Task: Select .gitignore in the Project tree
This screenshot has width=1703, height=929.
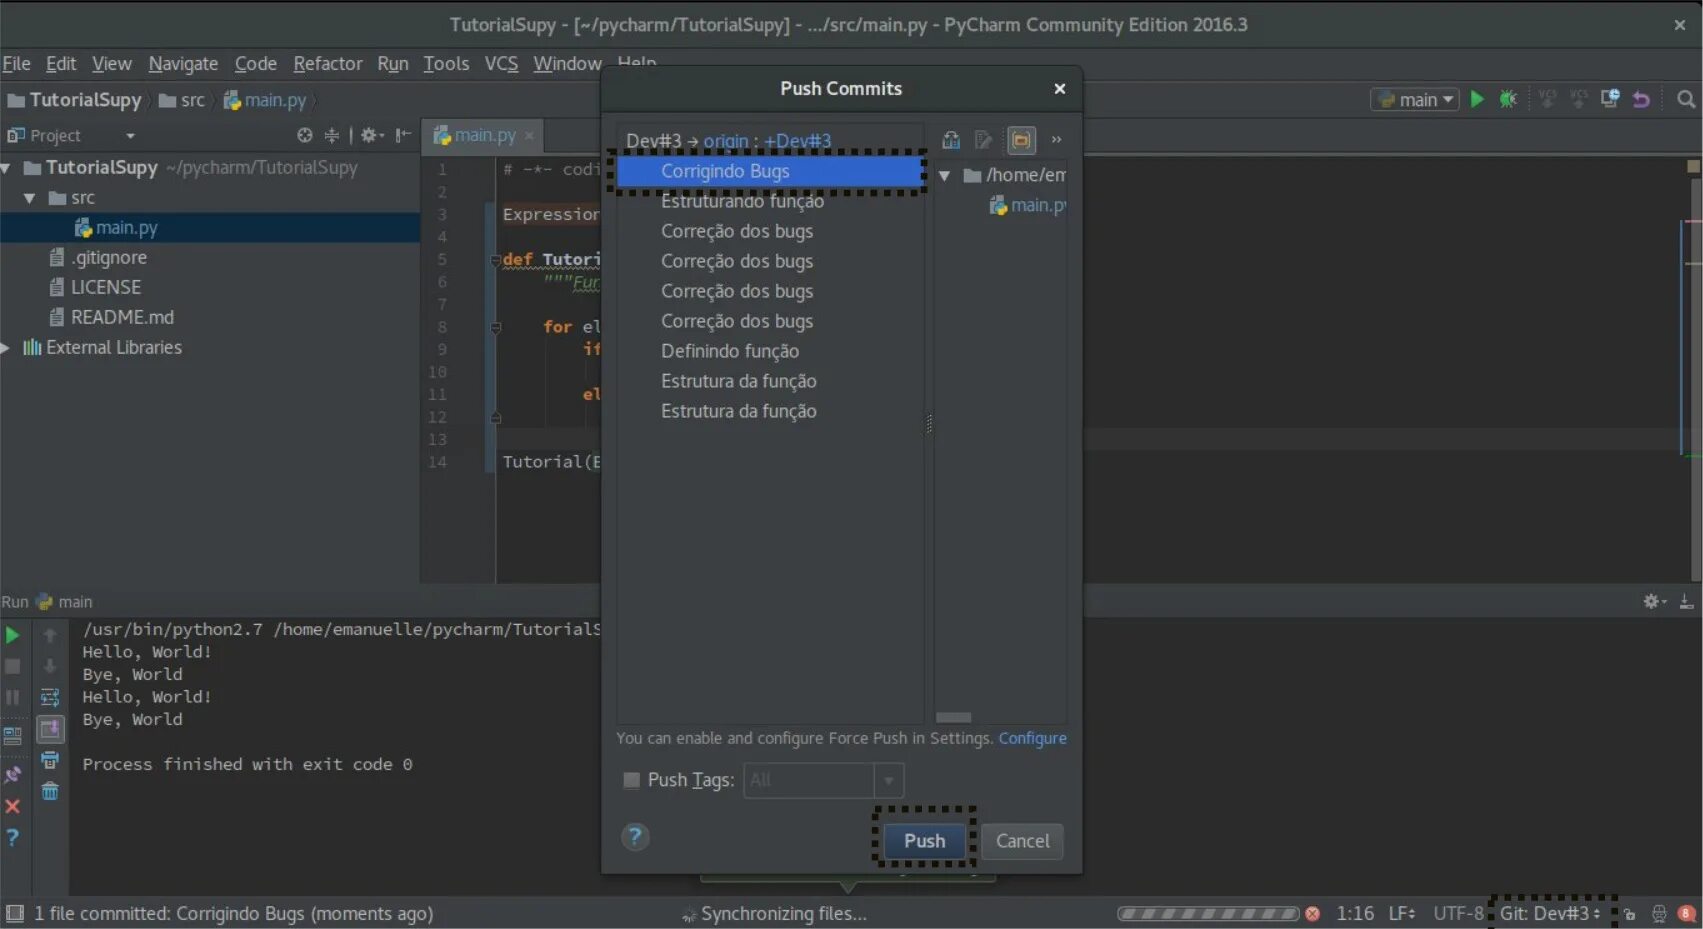Action: (108, 257)
